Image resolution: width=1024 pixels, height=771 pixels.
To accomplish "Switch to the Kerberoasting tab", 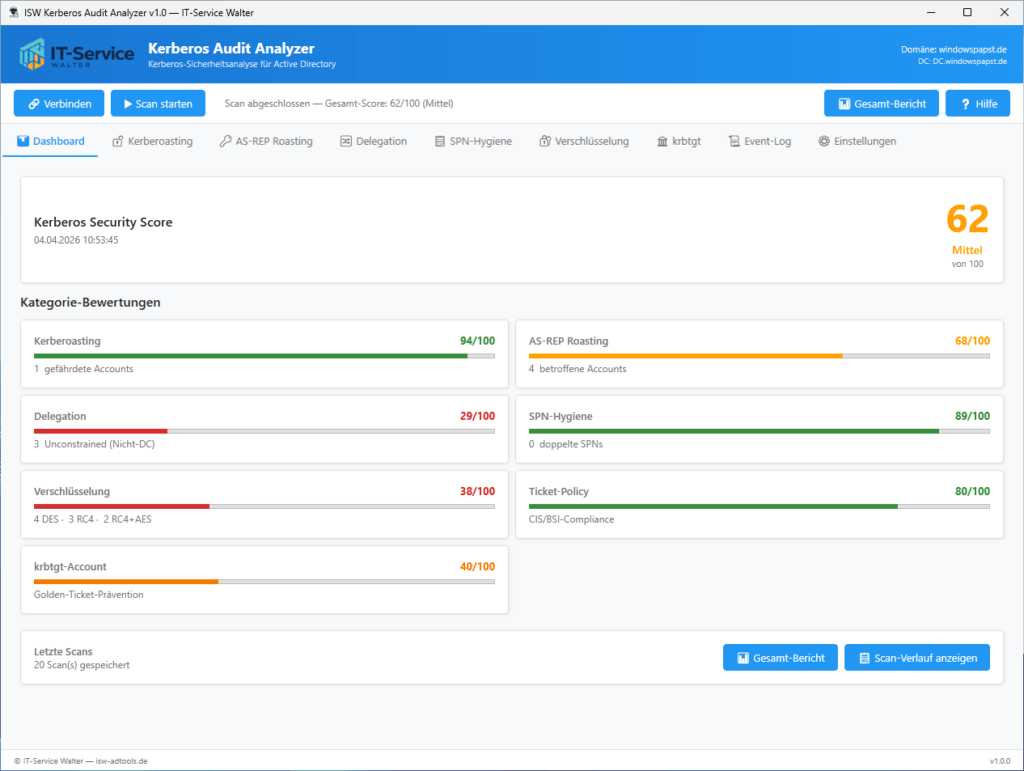I will tap(152, 141).
